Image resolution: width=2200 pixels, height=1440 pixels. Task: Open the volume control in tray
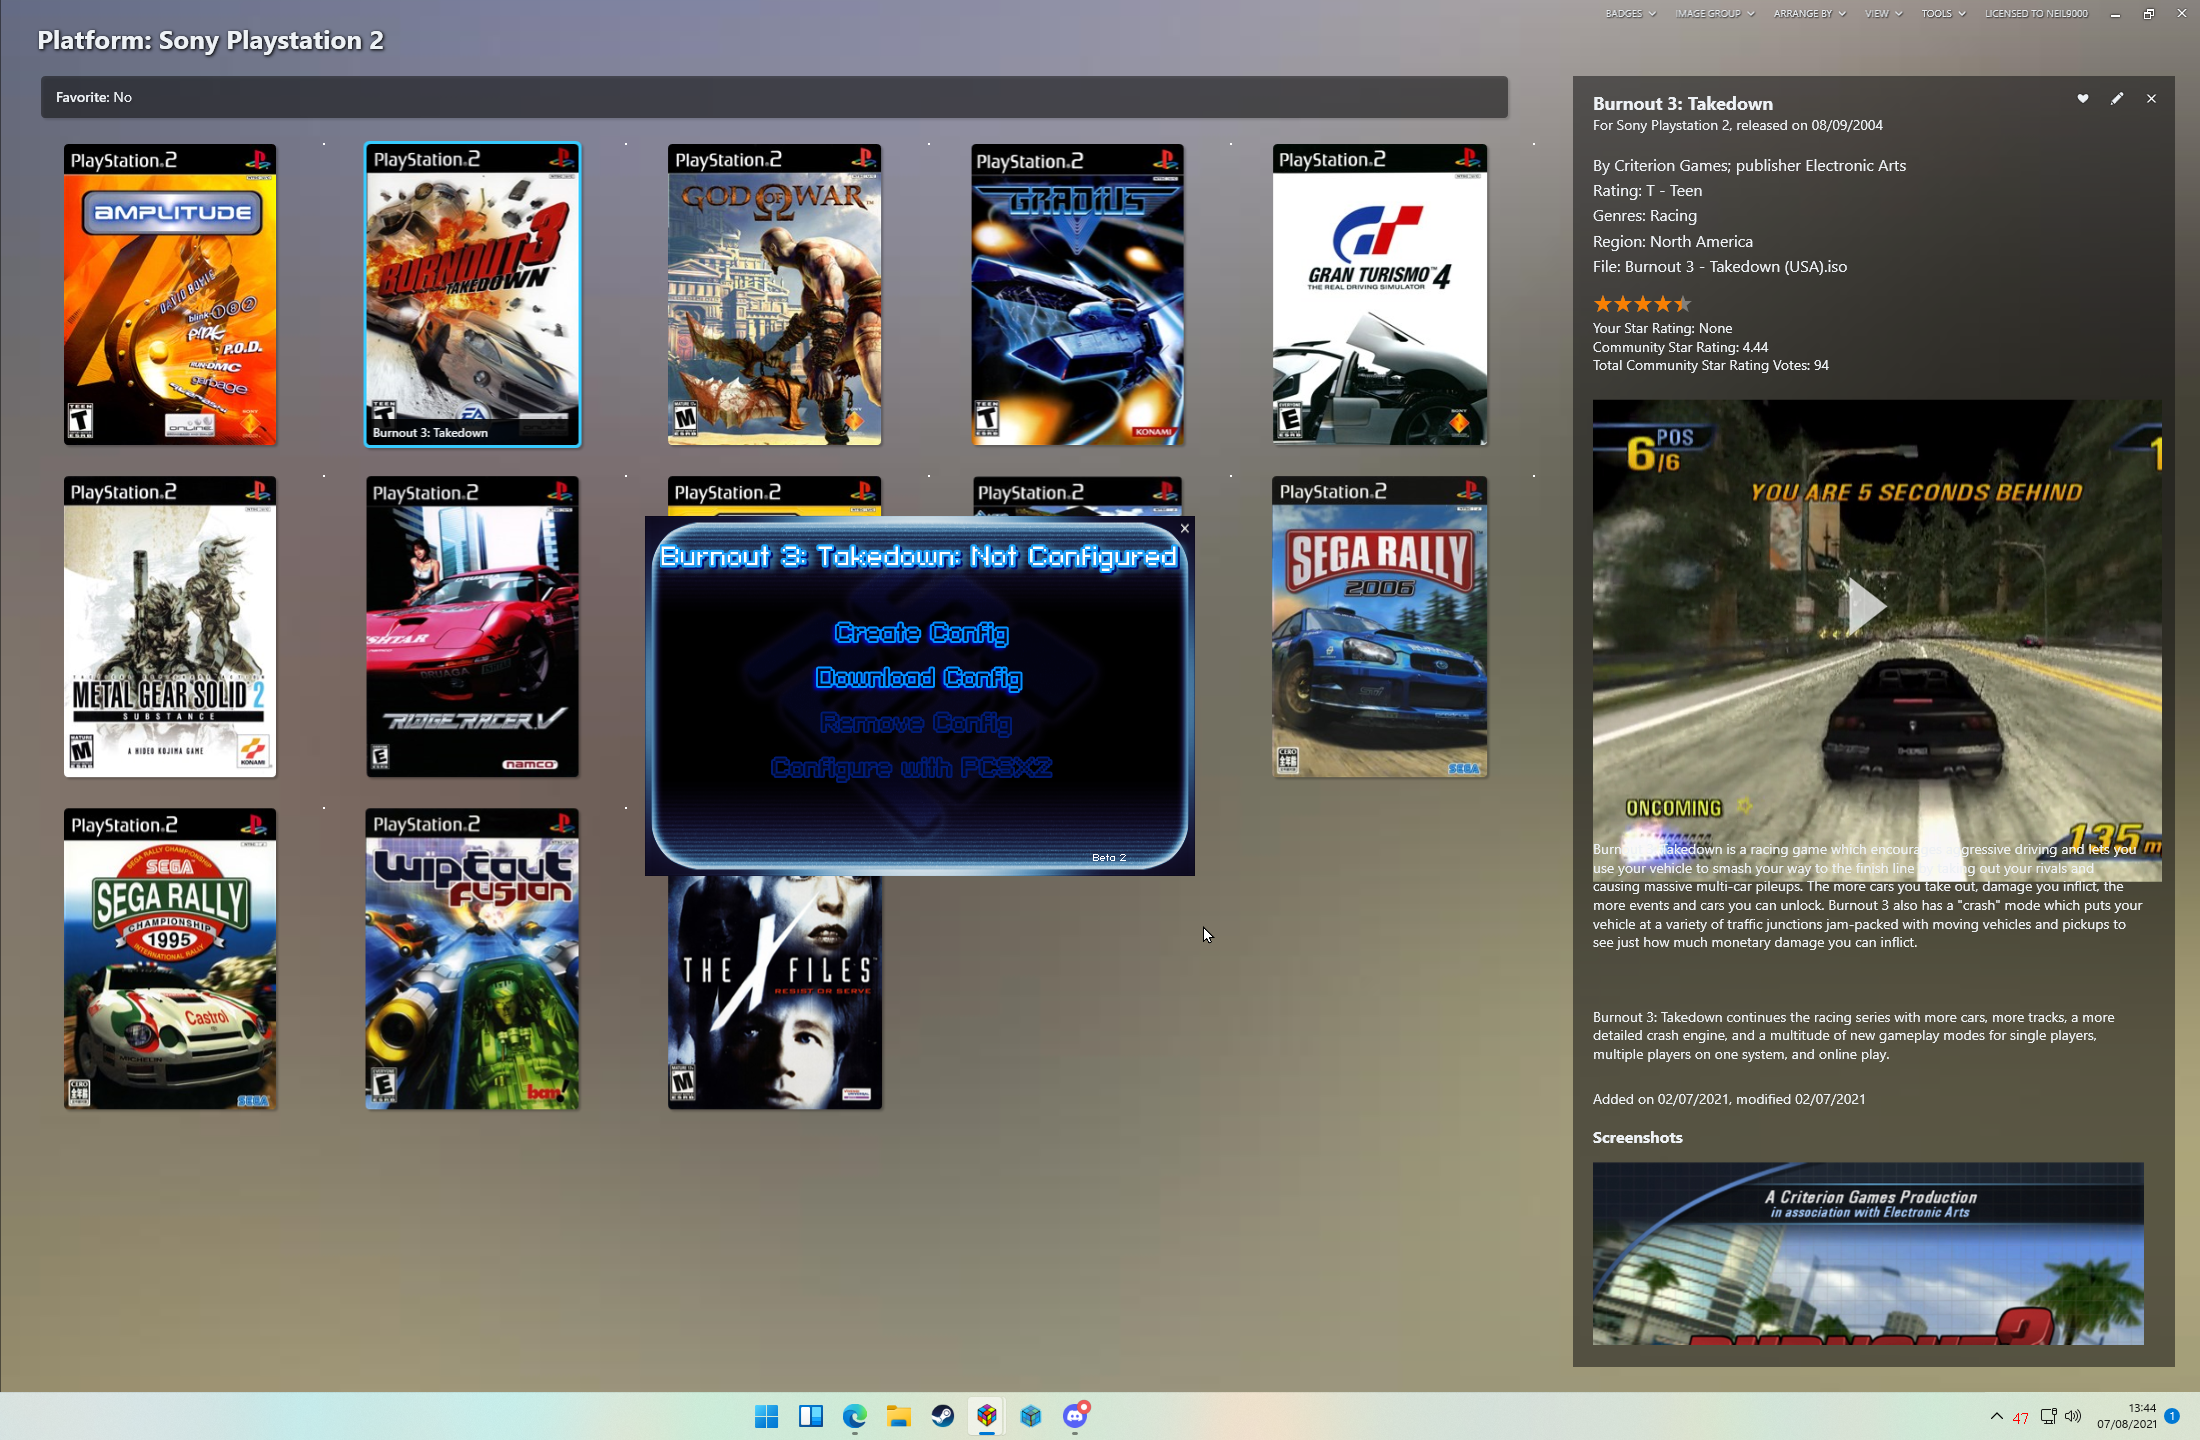2073,1416
